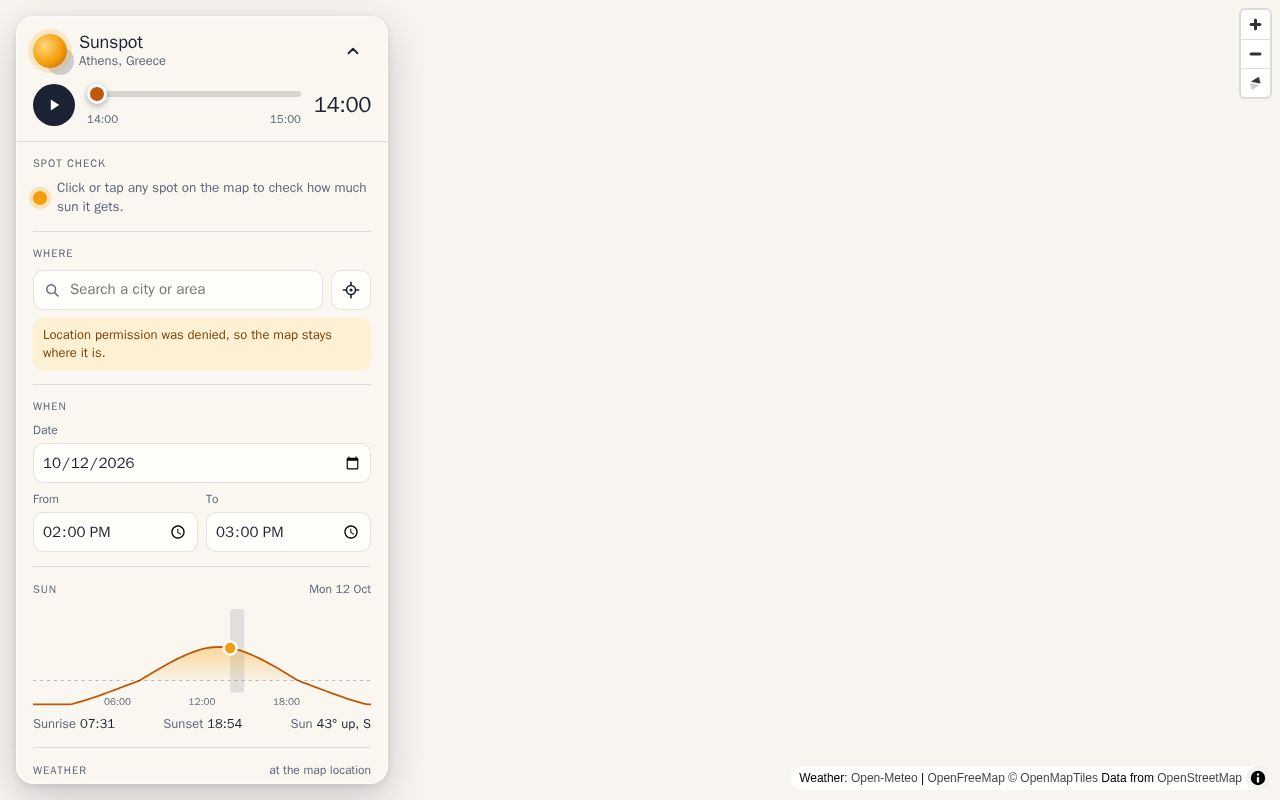The image size is (1280, 800).
Task: Click the 18:00 chart axis label
Action: (x=286, y=702)
